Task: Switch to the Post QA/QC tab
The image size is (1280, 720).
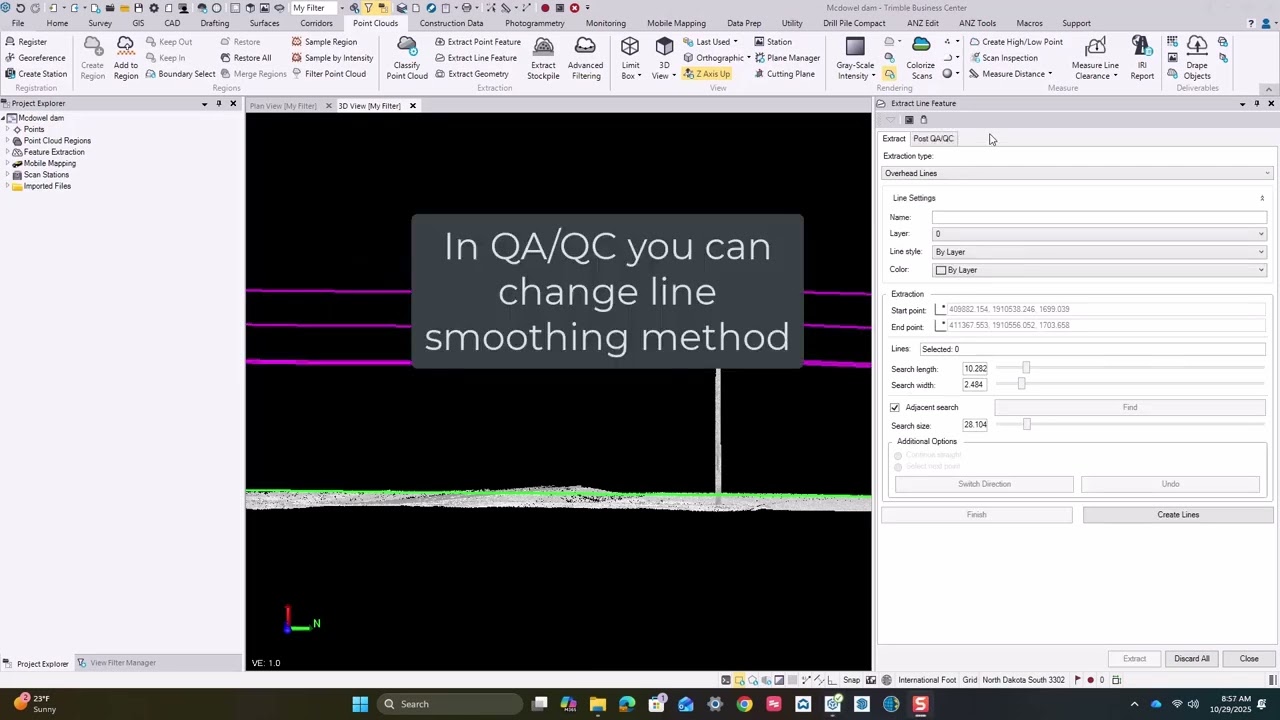Action: [933, 139]
